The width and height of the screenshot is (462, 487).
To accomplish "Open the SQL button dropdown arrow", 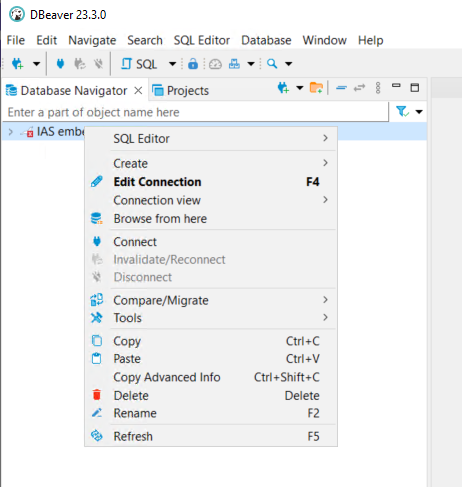I will (x=172, y=64).
